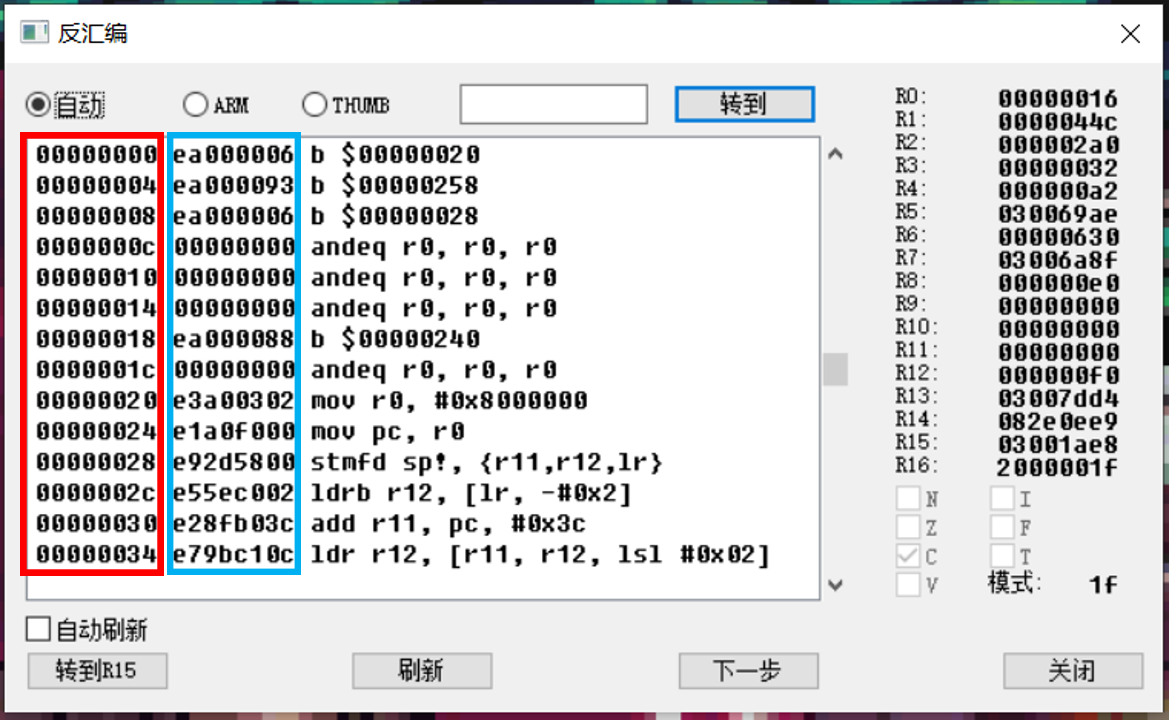
Task: Click the disassembly window title icon
Action: 34,33
